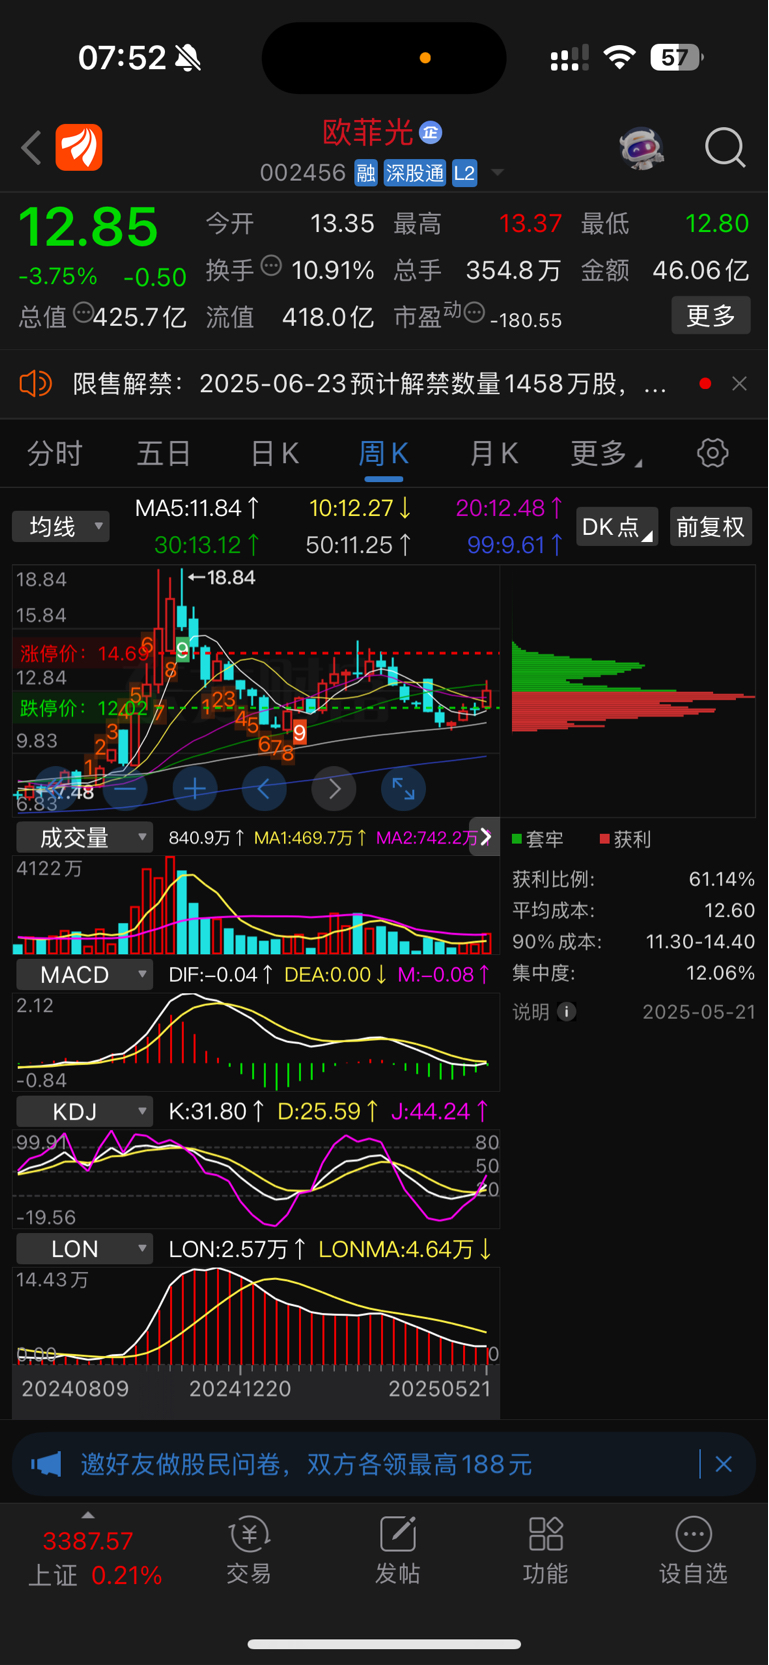Tap the 获利 red legend
The height and width of the screenshot is (1665, 769).
(x=625, y=839)
